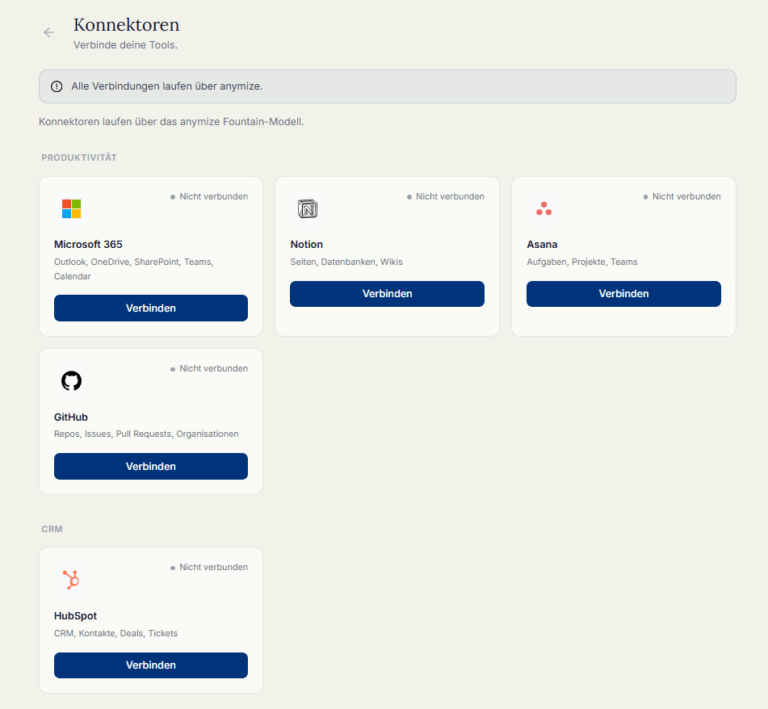768x709 pixels.
Task: Click GitHub 'Nicht verbunden' status
Action: 209,368
